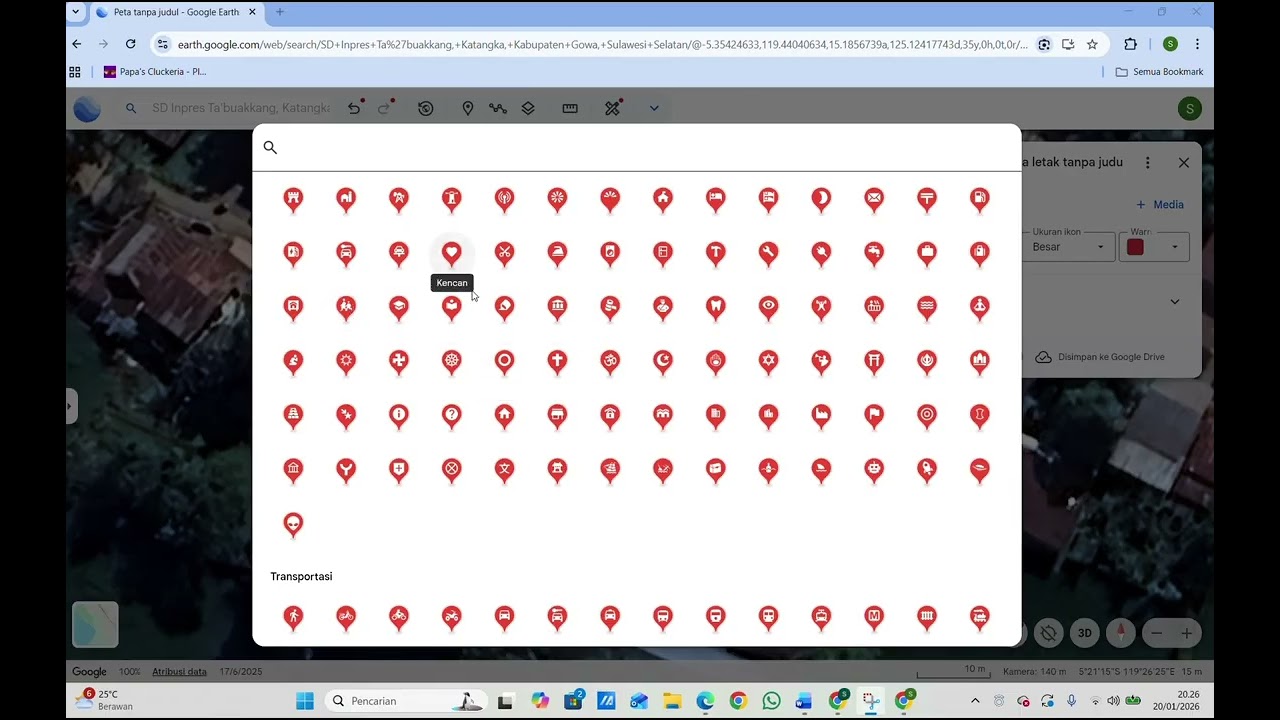Choose the lighthouse pin icon
The width and height of the screenshot is (1280, 720).
tap(451, 199)
